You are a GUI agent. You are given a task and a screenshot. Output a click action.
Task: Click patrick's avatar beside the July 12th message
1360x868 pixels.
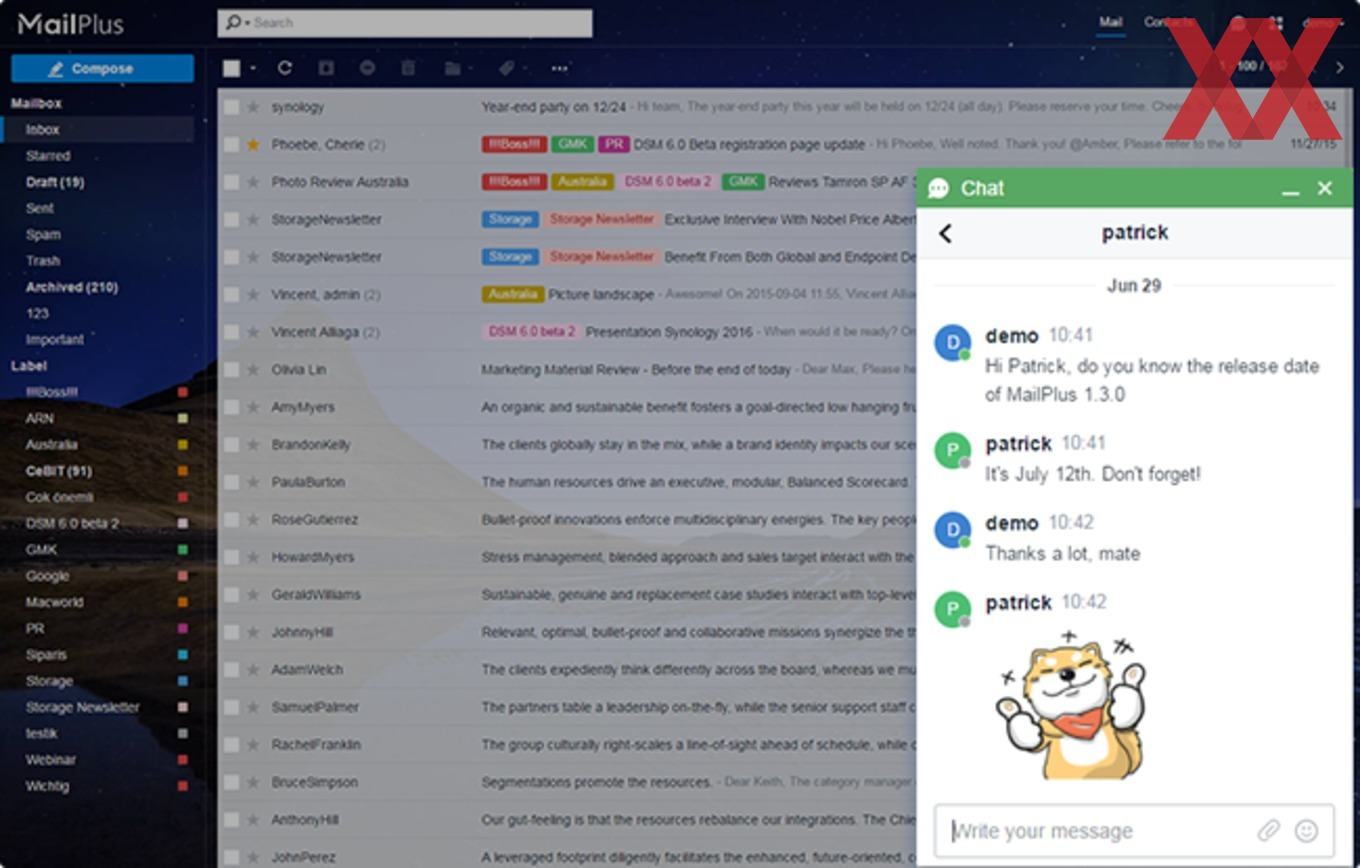(952, 451)
